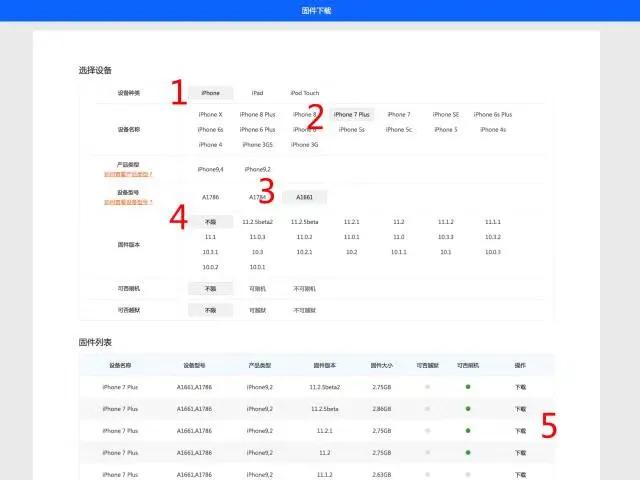The image size is (640, 480).
Task: Set firmware version filter to 不限
Action: coord(210,222)
